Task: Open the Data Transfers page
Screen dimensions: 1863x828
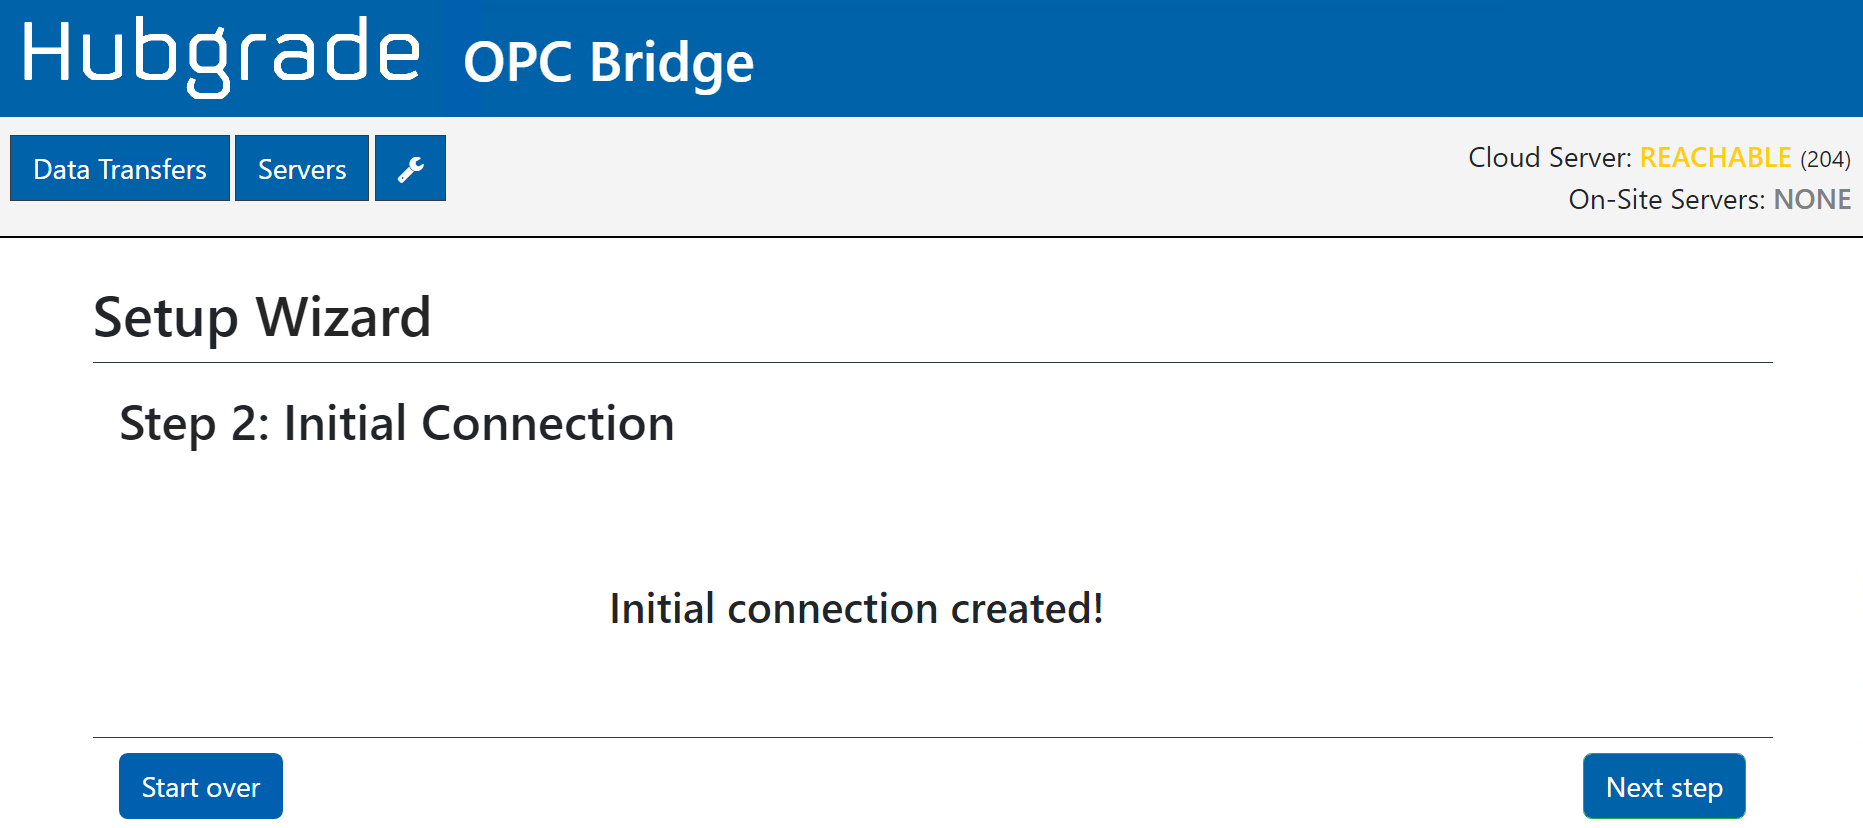Action: click(x=120, y=169)
